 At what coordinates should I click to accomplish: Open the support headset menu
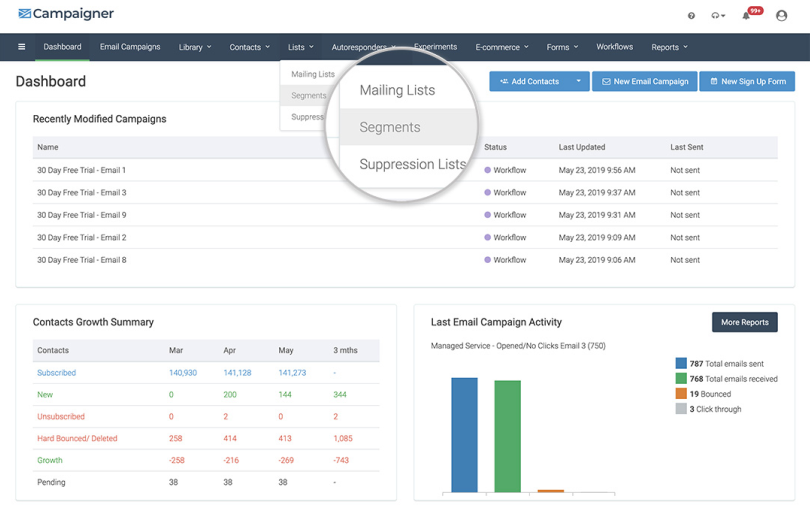click(x=718, y=16)
